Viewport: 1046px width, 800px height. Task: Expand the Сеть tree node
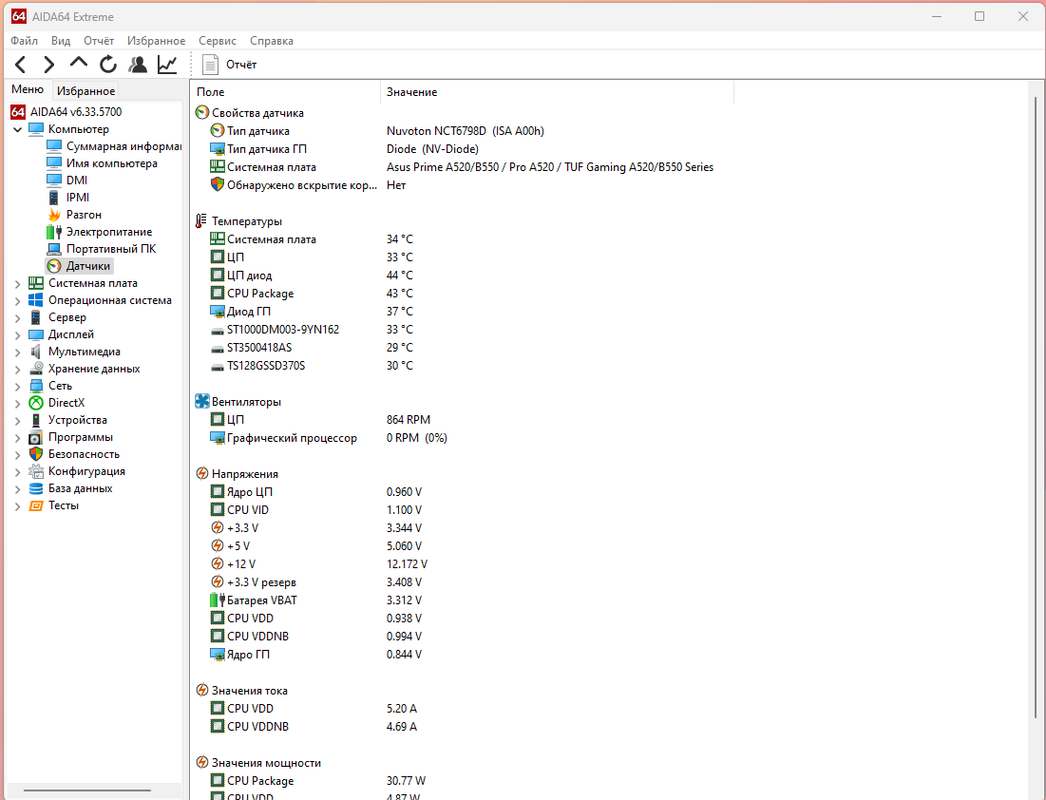(17, 386)
